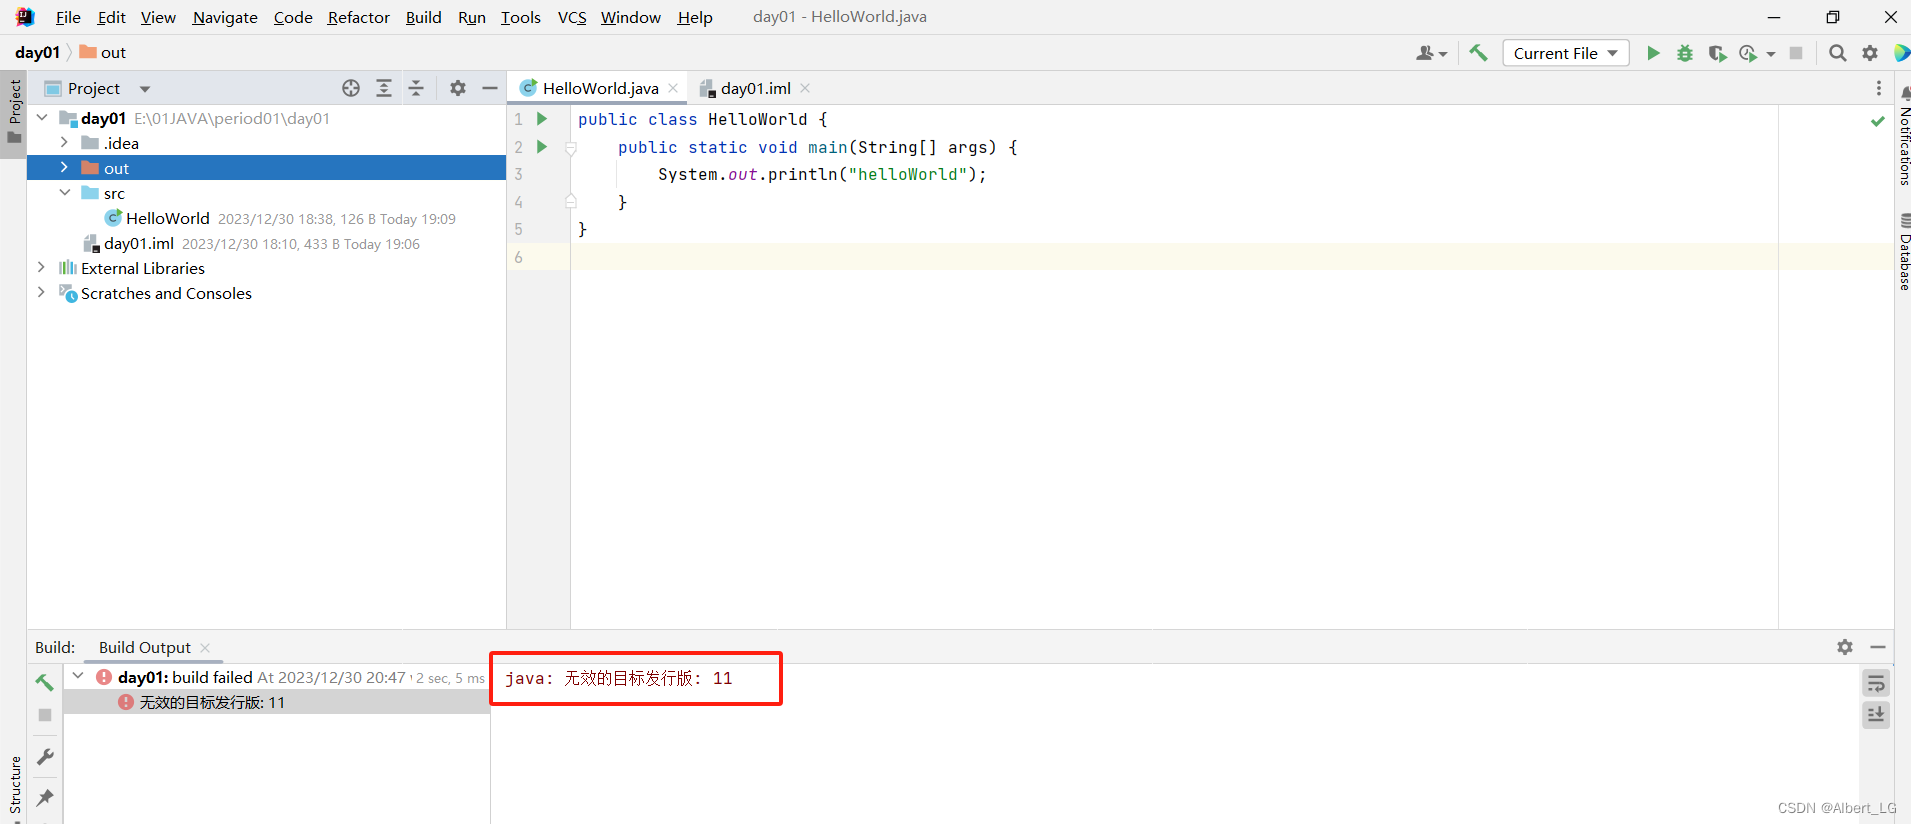Click Select Opened File target icon
This screenshot has height=824, width=1911.
(351, 88)
